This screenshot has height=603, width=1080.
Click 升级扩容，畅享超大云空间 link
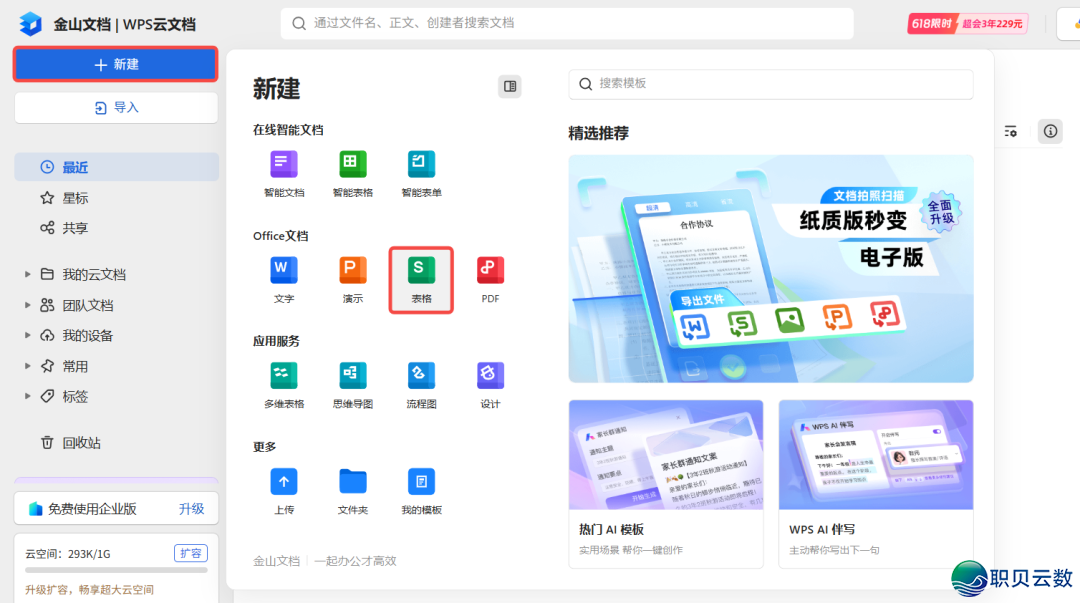click(90, 589)
